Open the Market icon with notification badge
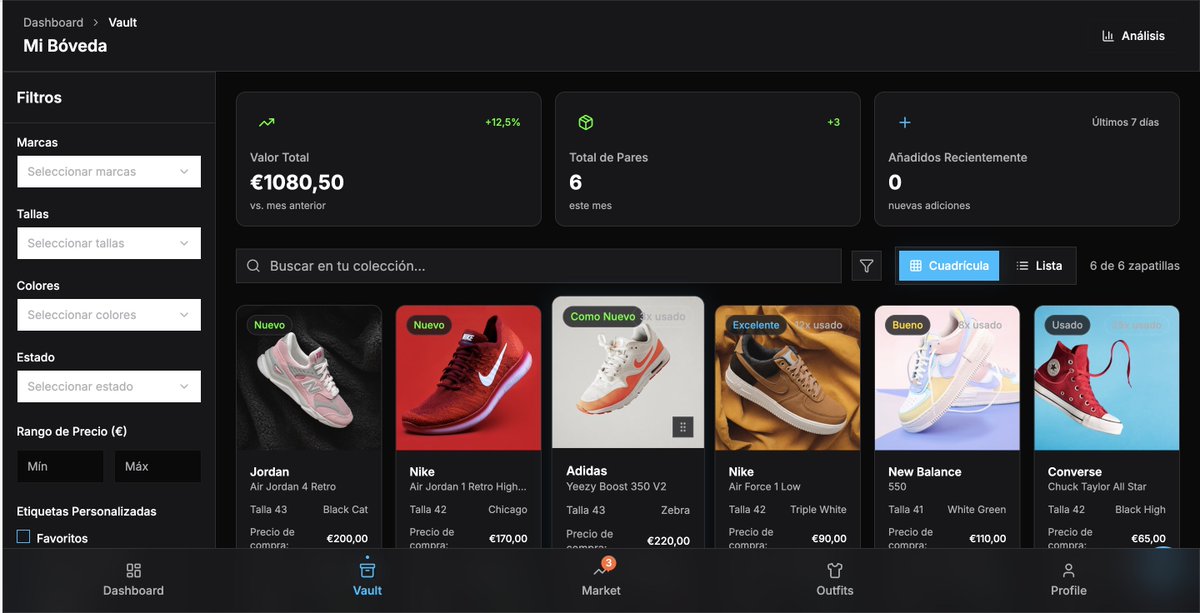The width and height of the screenshot is (1200, 613). coord(601,570)
